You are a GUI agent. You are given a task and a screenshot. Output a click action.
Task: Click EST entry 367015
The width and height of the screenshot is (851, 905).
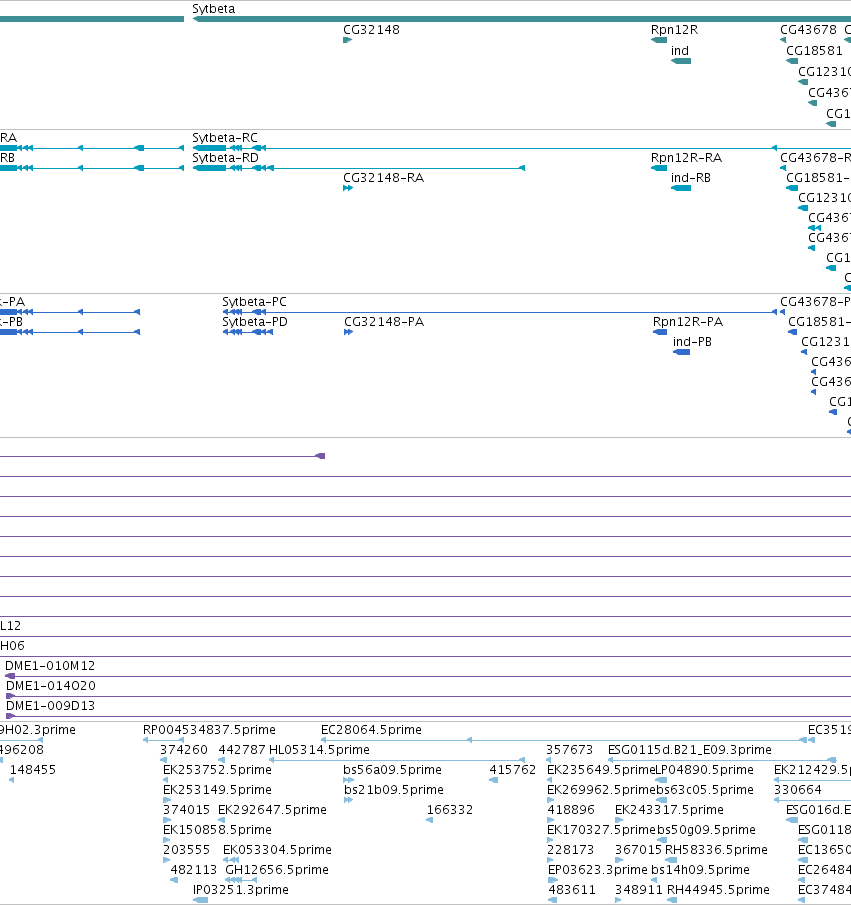tap(639, 850)
